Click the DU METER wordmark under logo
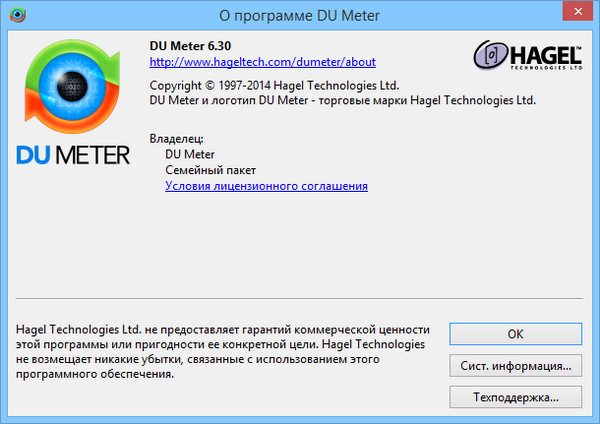 point(73,155)
